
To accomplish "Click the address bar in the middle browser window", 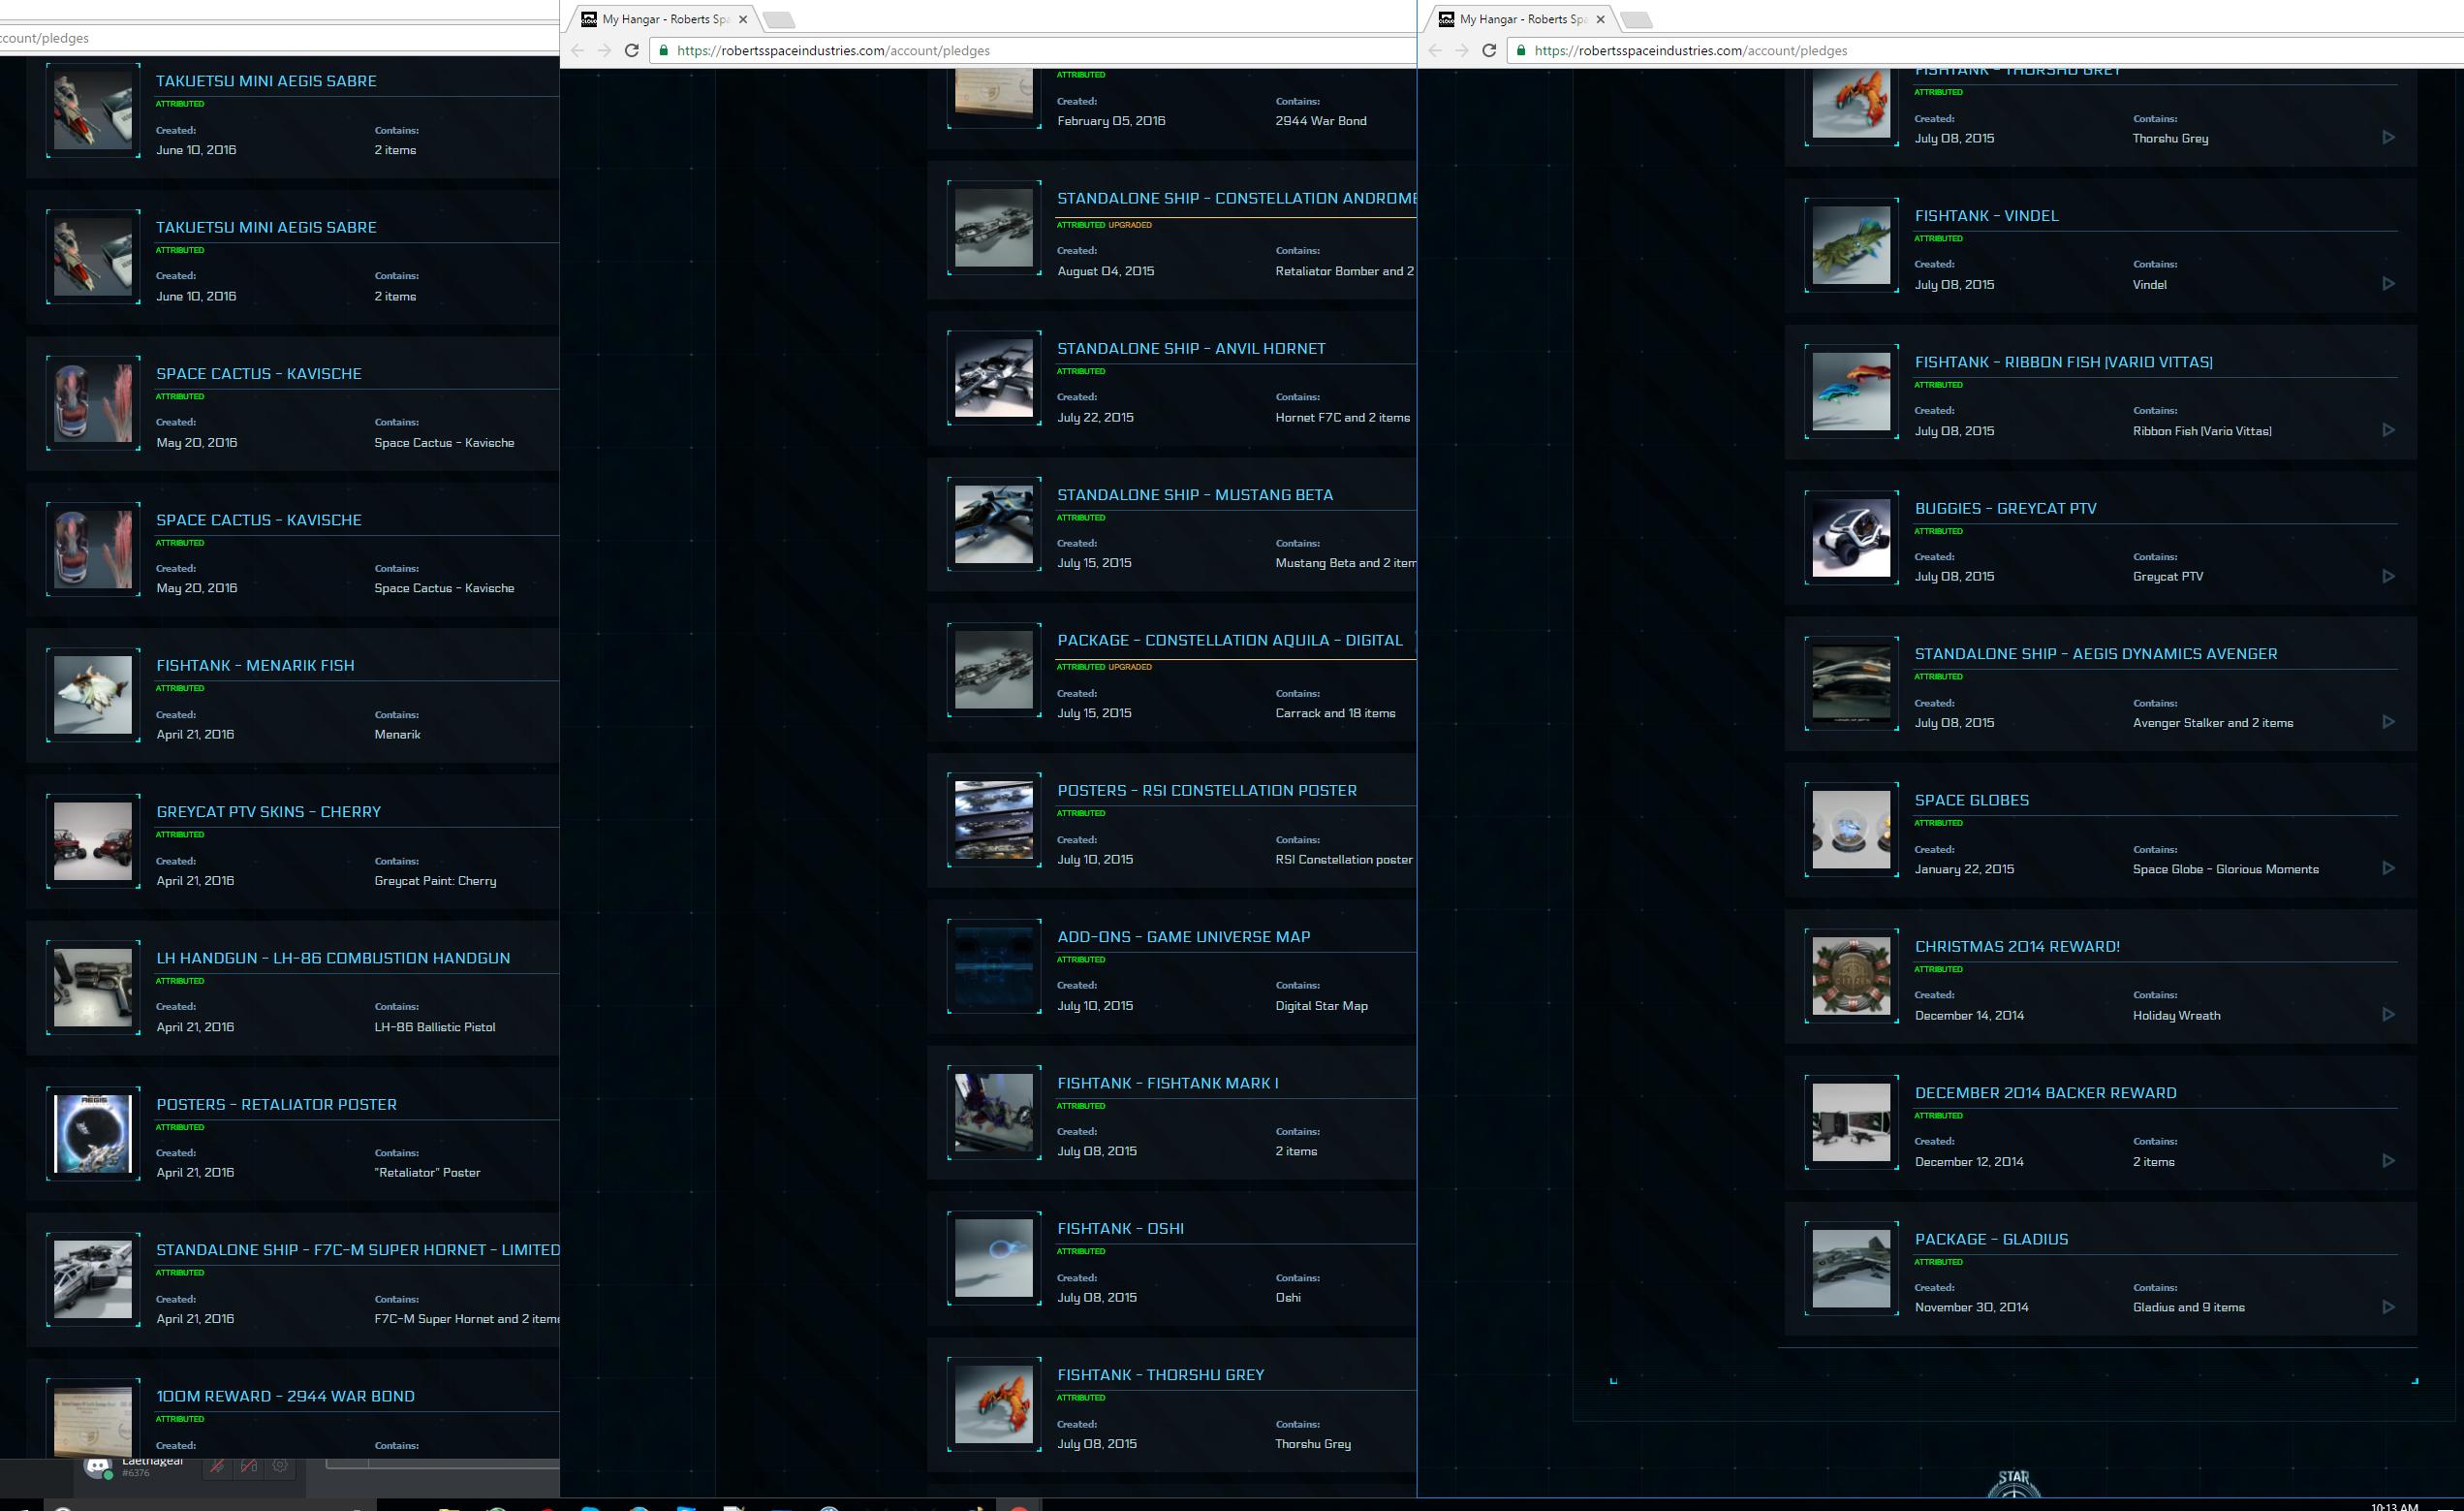I will pos(1032,51).
